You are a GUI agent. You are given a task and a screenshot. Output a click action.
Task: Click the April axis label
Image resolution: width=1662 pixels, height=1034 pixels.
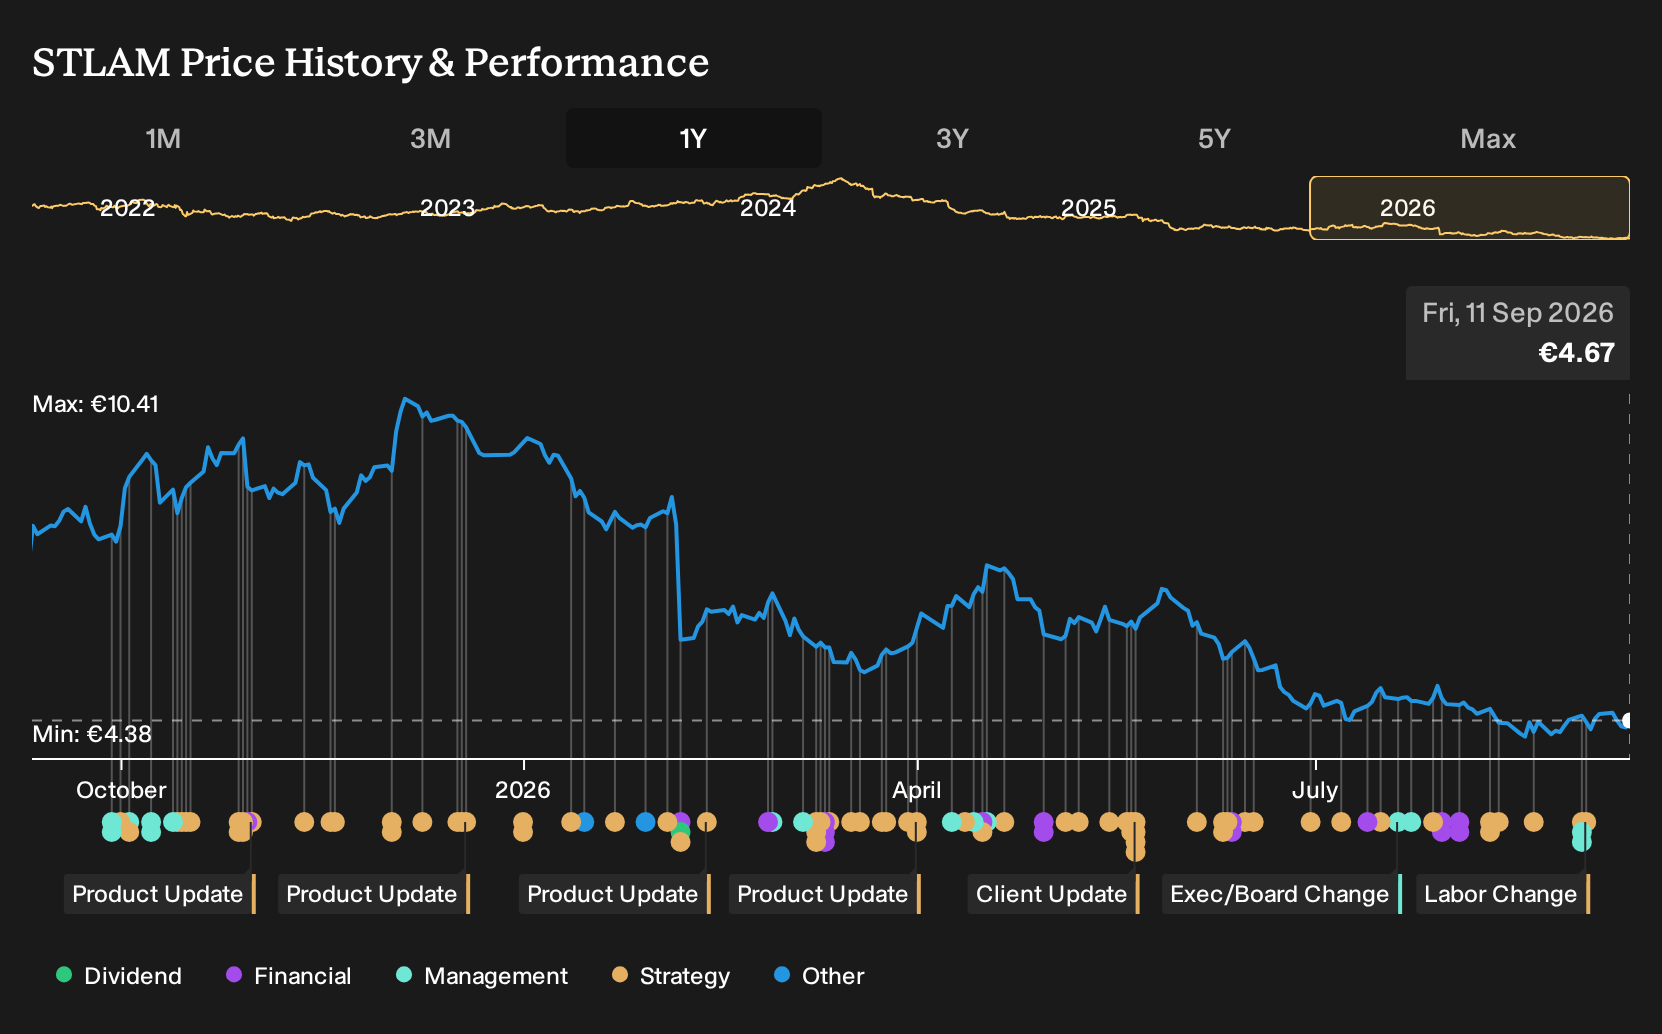pos(917,790)
